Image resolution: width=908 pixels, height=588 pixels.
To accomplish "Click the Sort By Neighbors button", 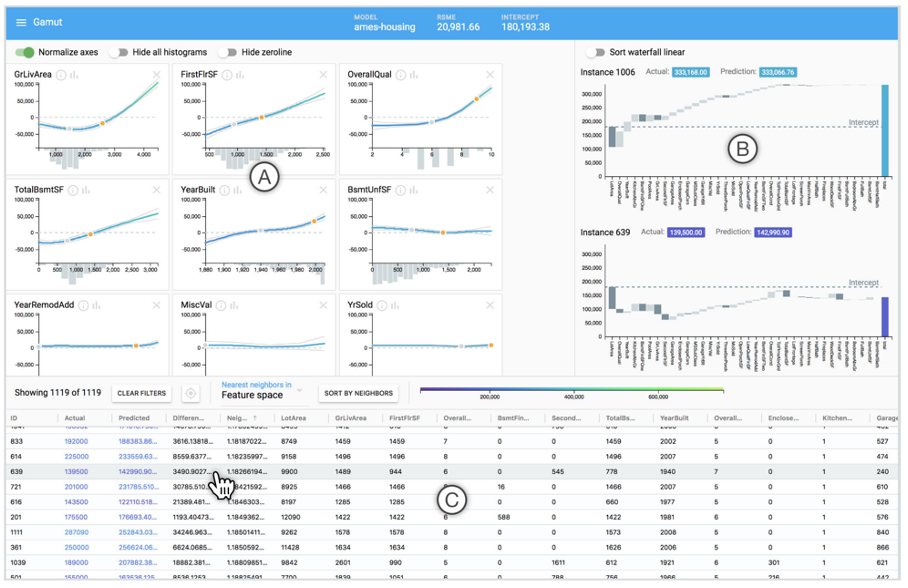I will click(359, 393).
